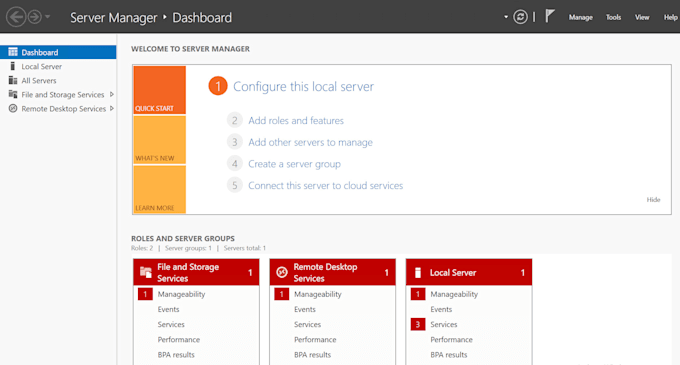
Task: Click the orange step 1 circle
Action: click(218, 86)
